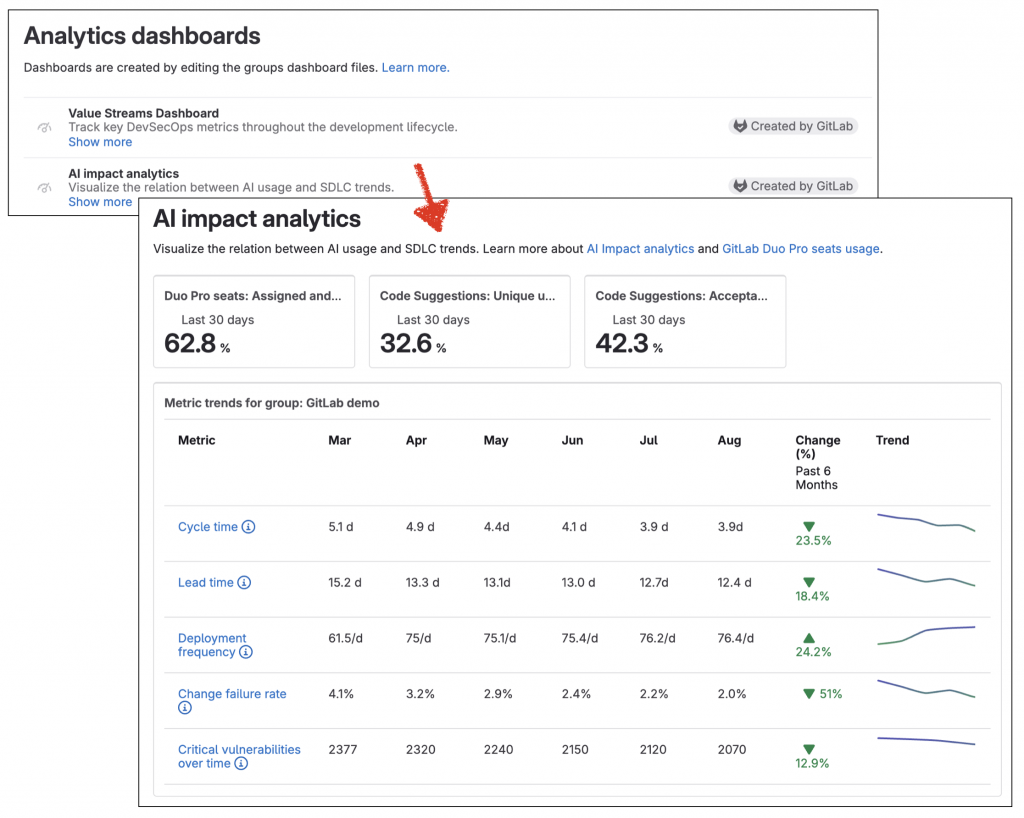Viewport: 1024px width, 818px height.
Task: Click the Aug column header
Action: click(729, 440)
